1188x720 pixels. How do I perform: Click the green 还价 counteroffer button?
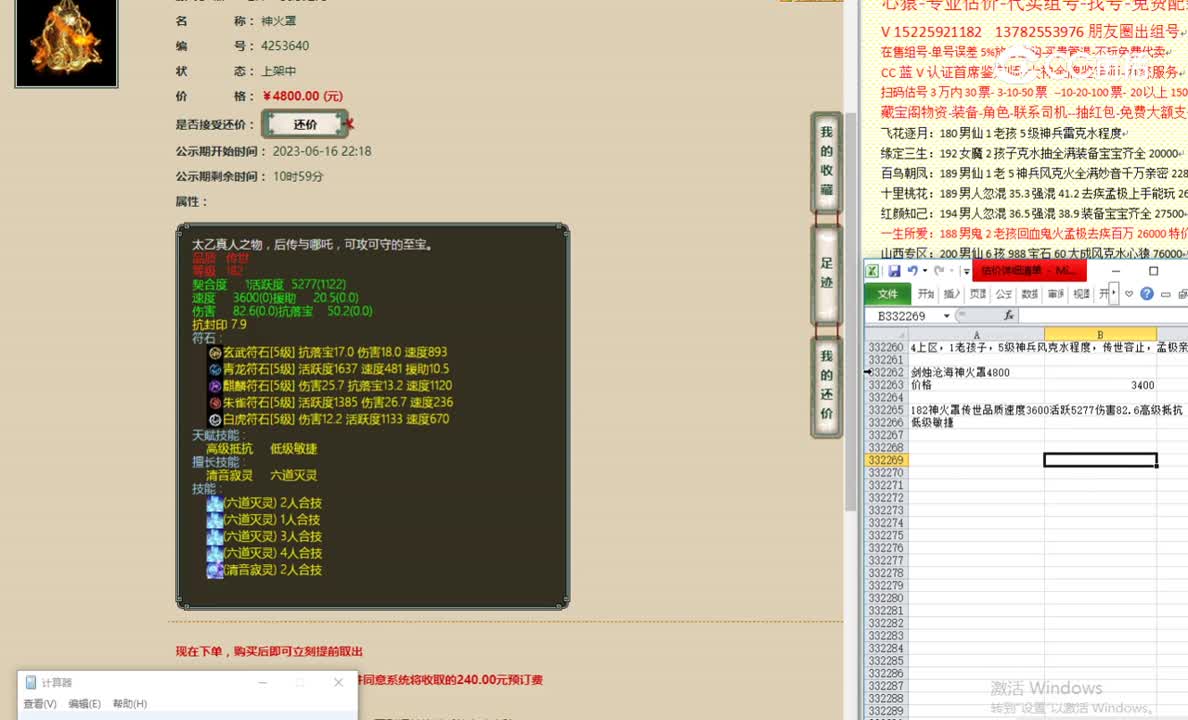click(x=304, y=123)
